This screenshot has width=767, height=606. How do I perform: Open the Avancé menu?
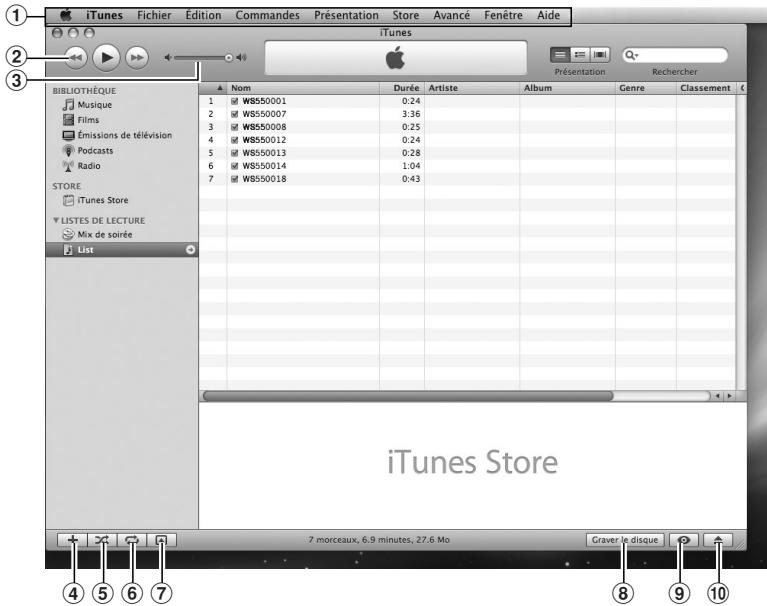tap(451, 15)
